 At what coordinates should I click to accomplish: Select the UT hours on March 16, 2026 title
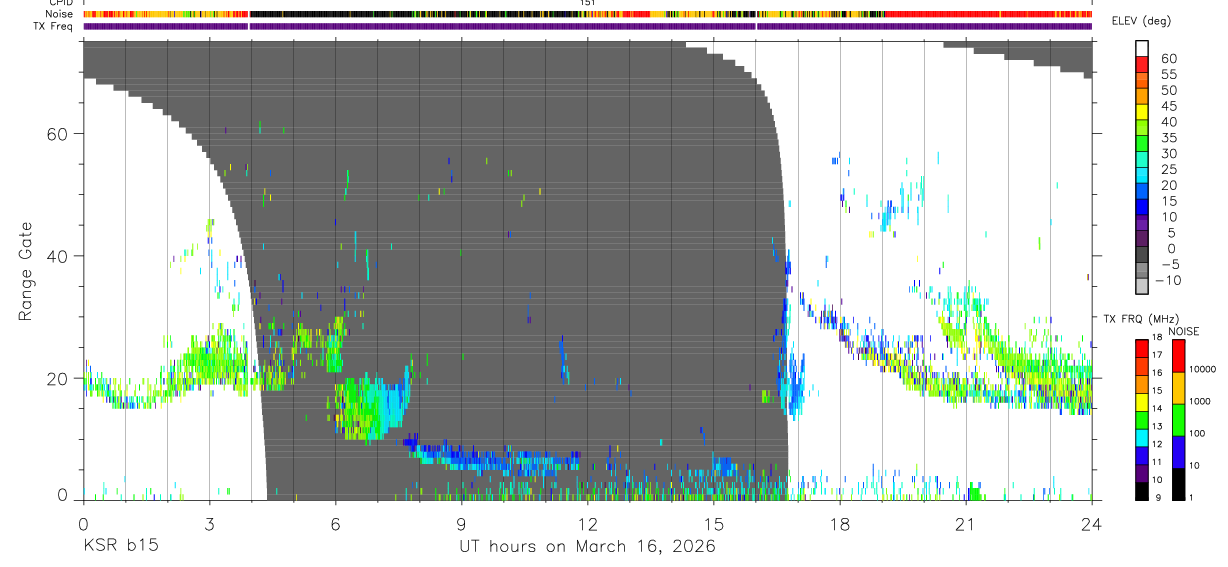587,547
